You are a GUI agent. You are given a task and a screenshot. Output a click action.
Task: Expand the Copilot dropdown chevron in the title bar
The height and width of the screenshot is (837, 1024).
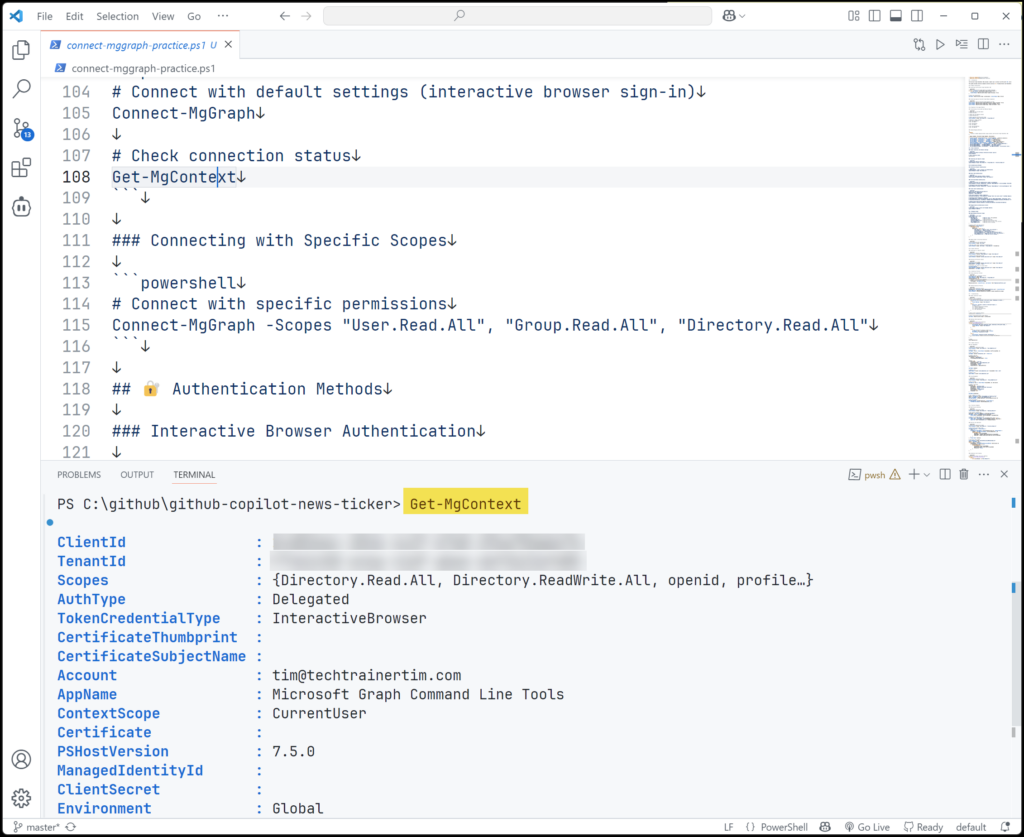[742, 16]
